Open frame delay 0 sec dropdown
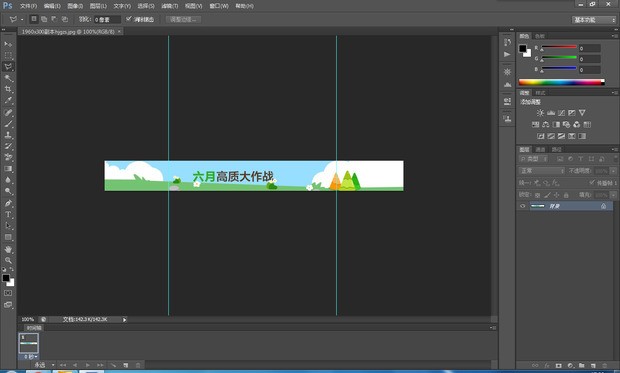Viewport: 620px width, 373px height. pyautogui.click(x=31, y=357)
